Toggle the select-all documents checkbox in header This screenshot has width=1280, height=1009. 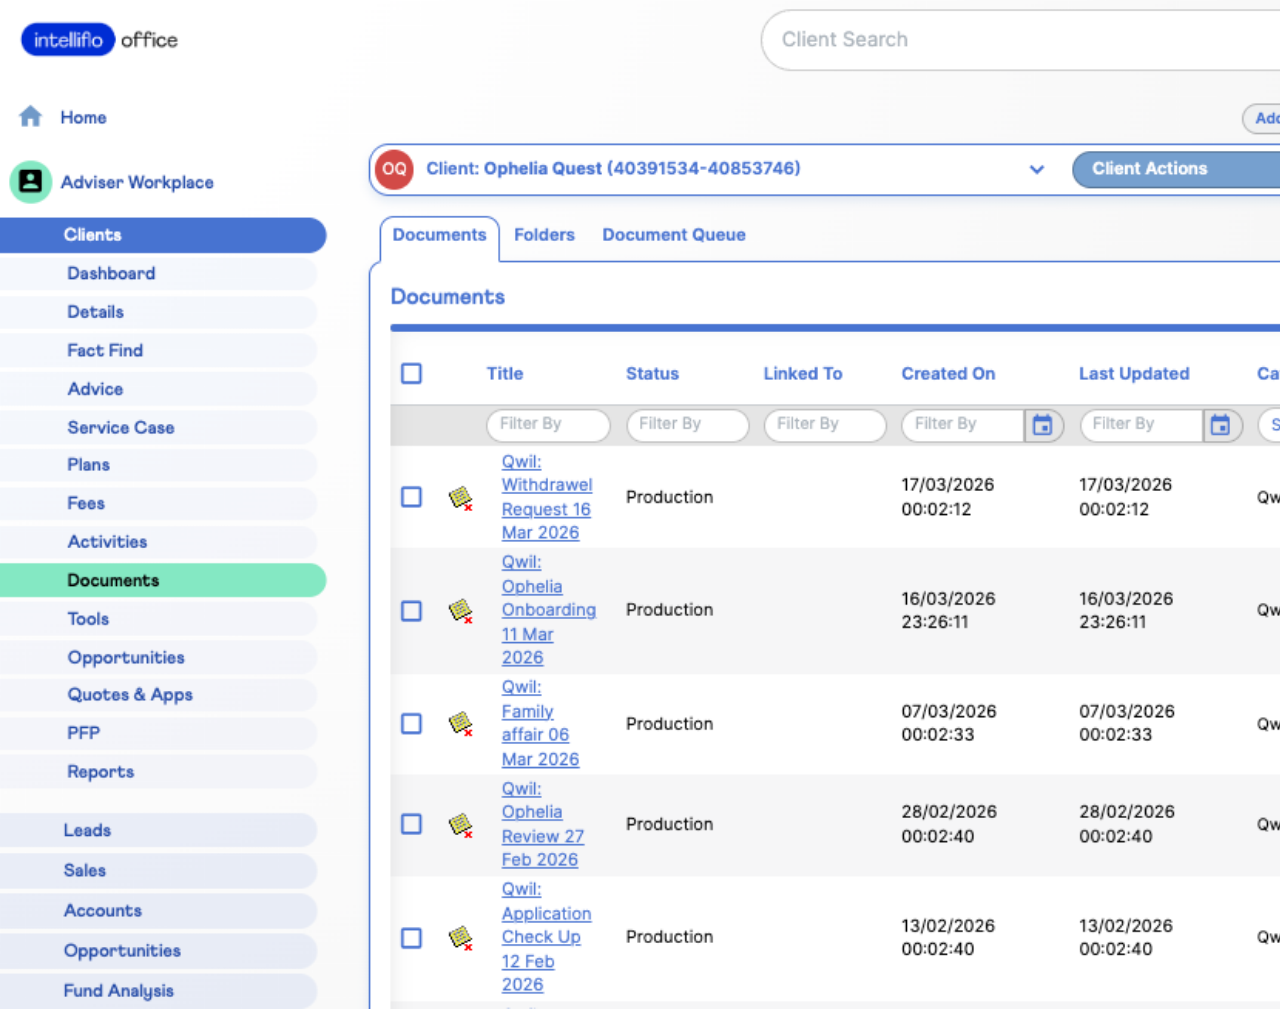pos(411,374)
